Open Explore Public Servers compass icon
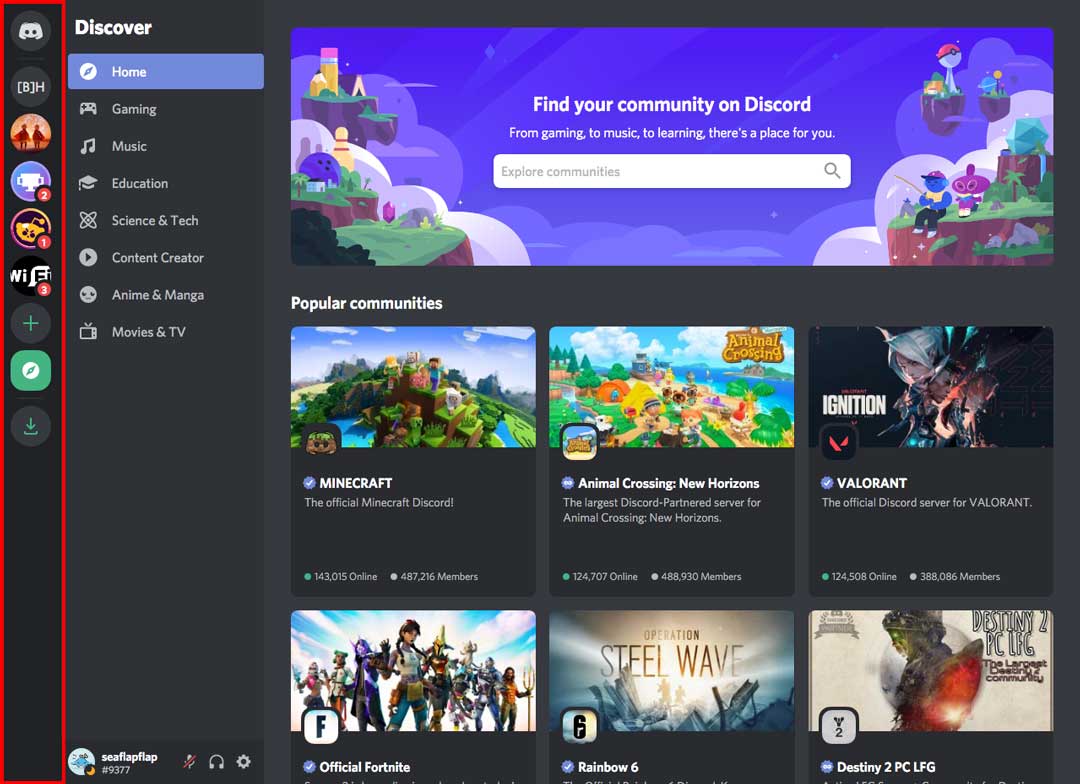This screenshot has width=1080, height=784. coord(31,371)
